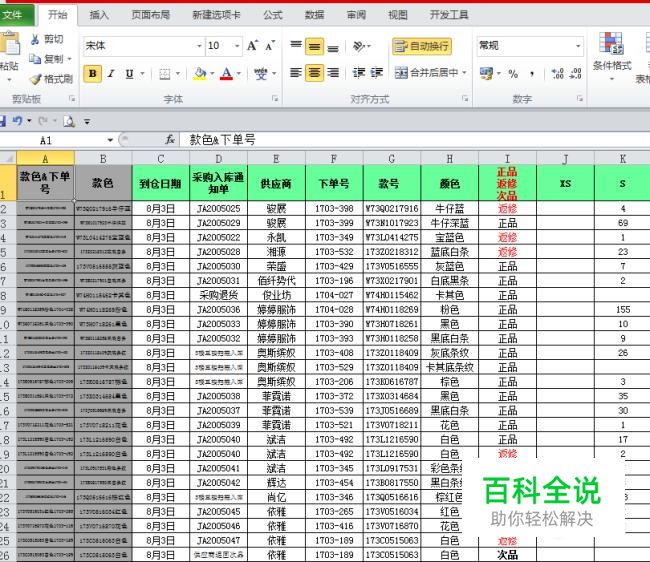This screenshot has width=650, height=562.
Task: Increase decimal places icon
Action: click(558, 74)
